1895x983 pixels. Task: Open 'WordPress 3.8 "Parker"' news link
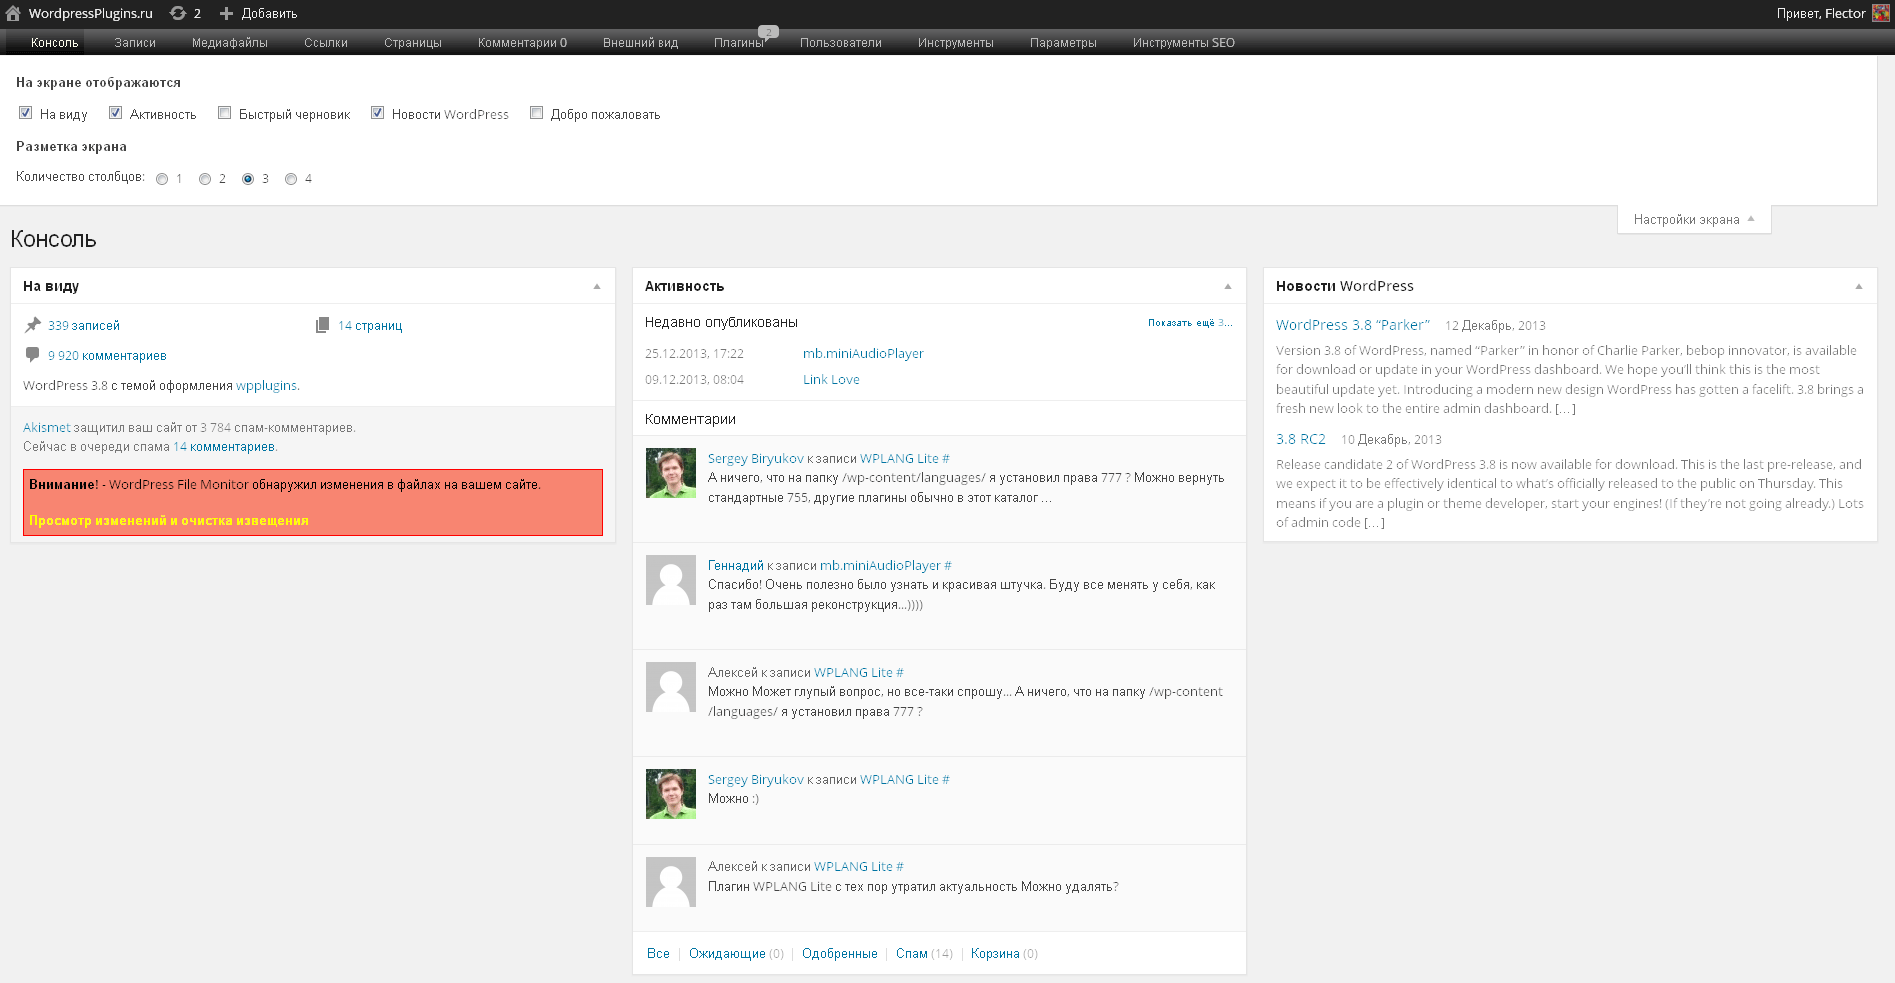coord(1352,325)
